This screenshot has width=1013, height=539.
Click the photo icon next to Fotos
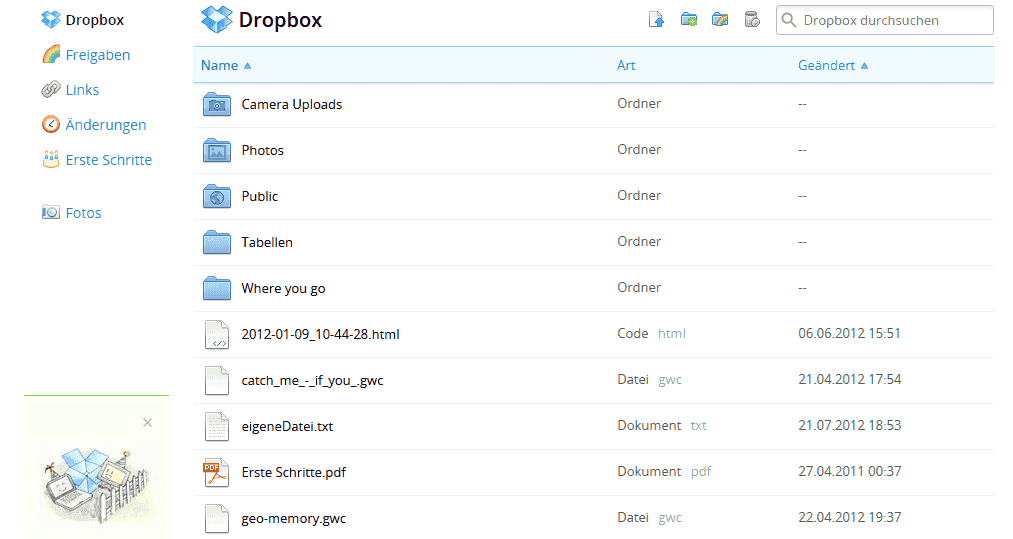tap(51, 212)
